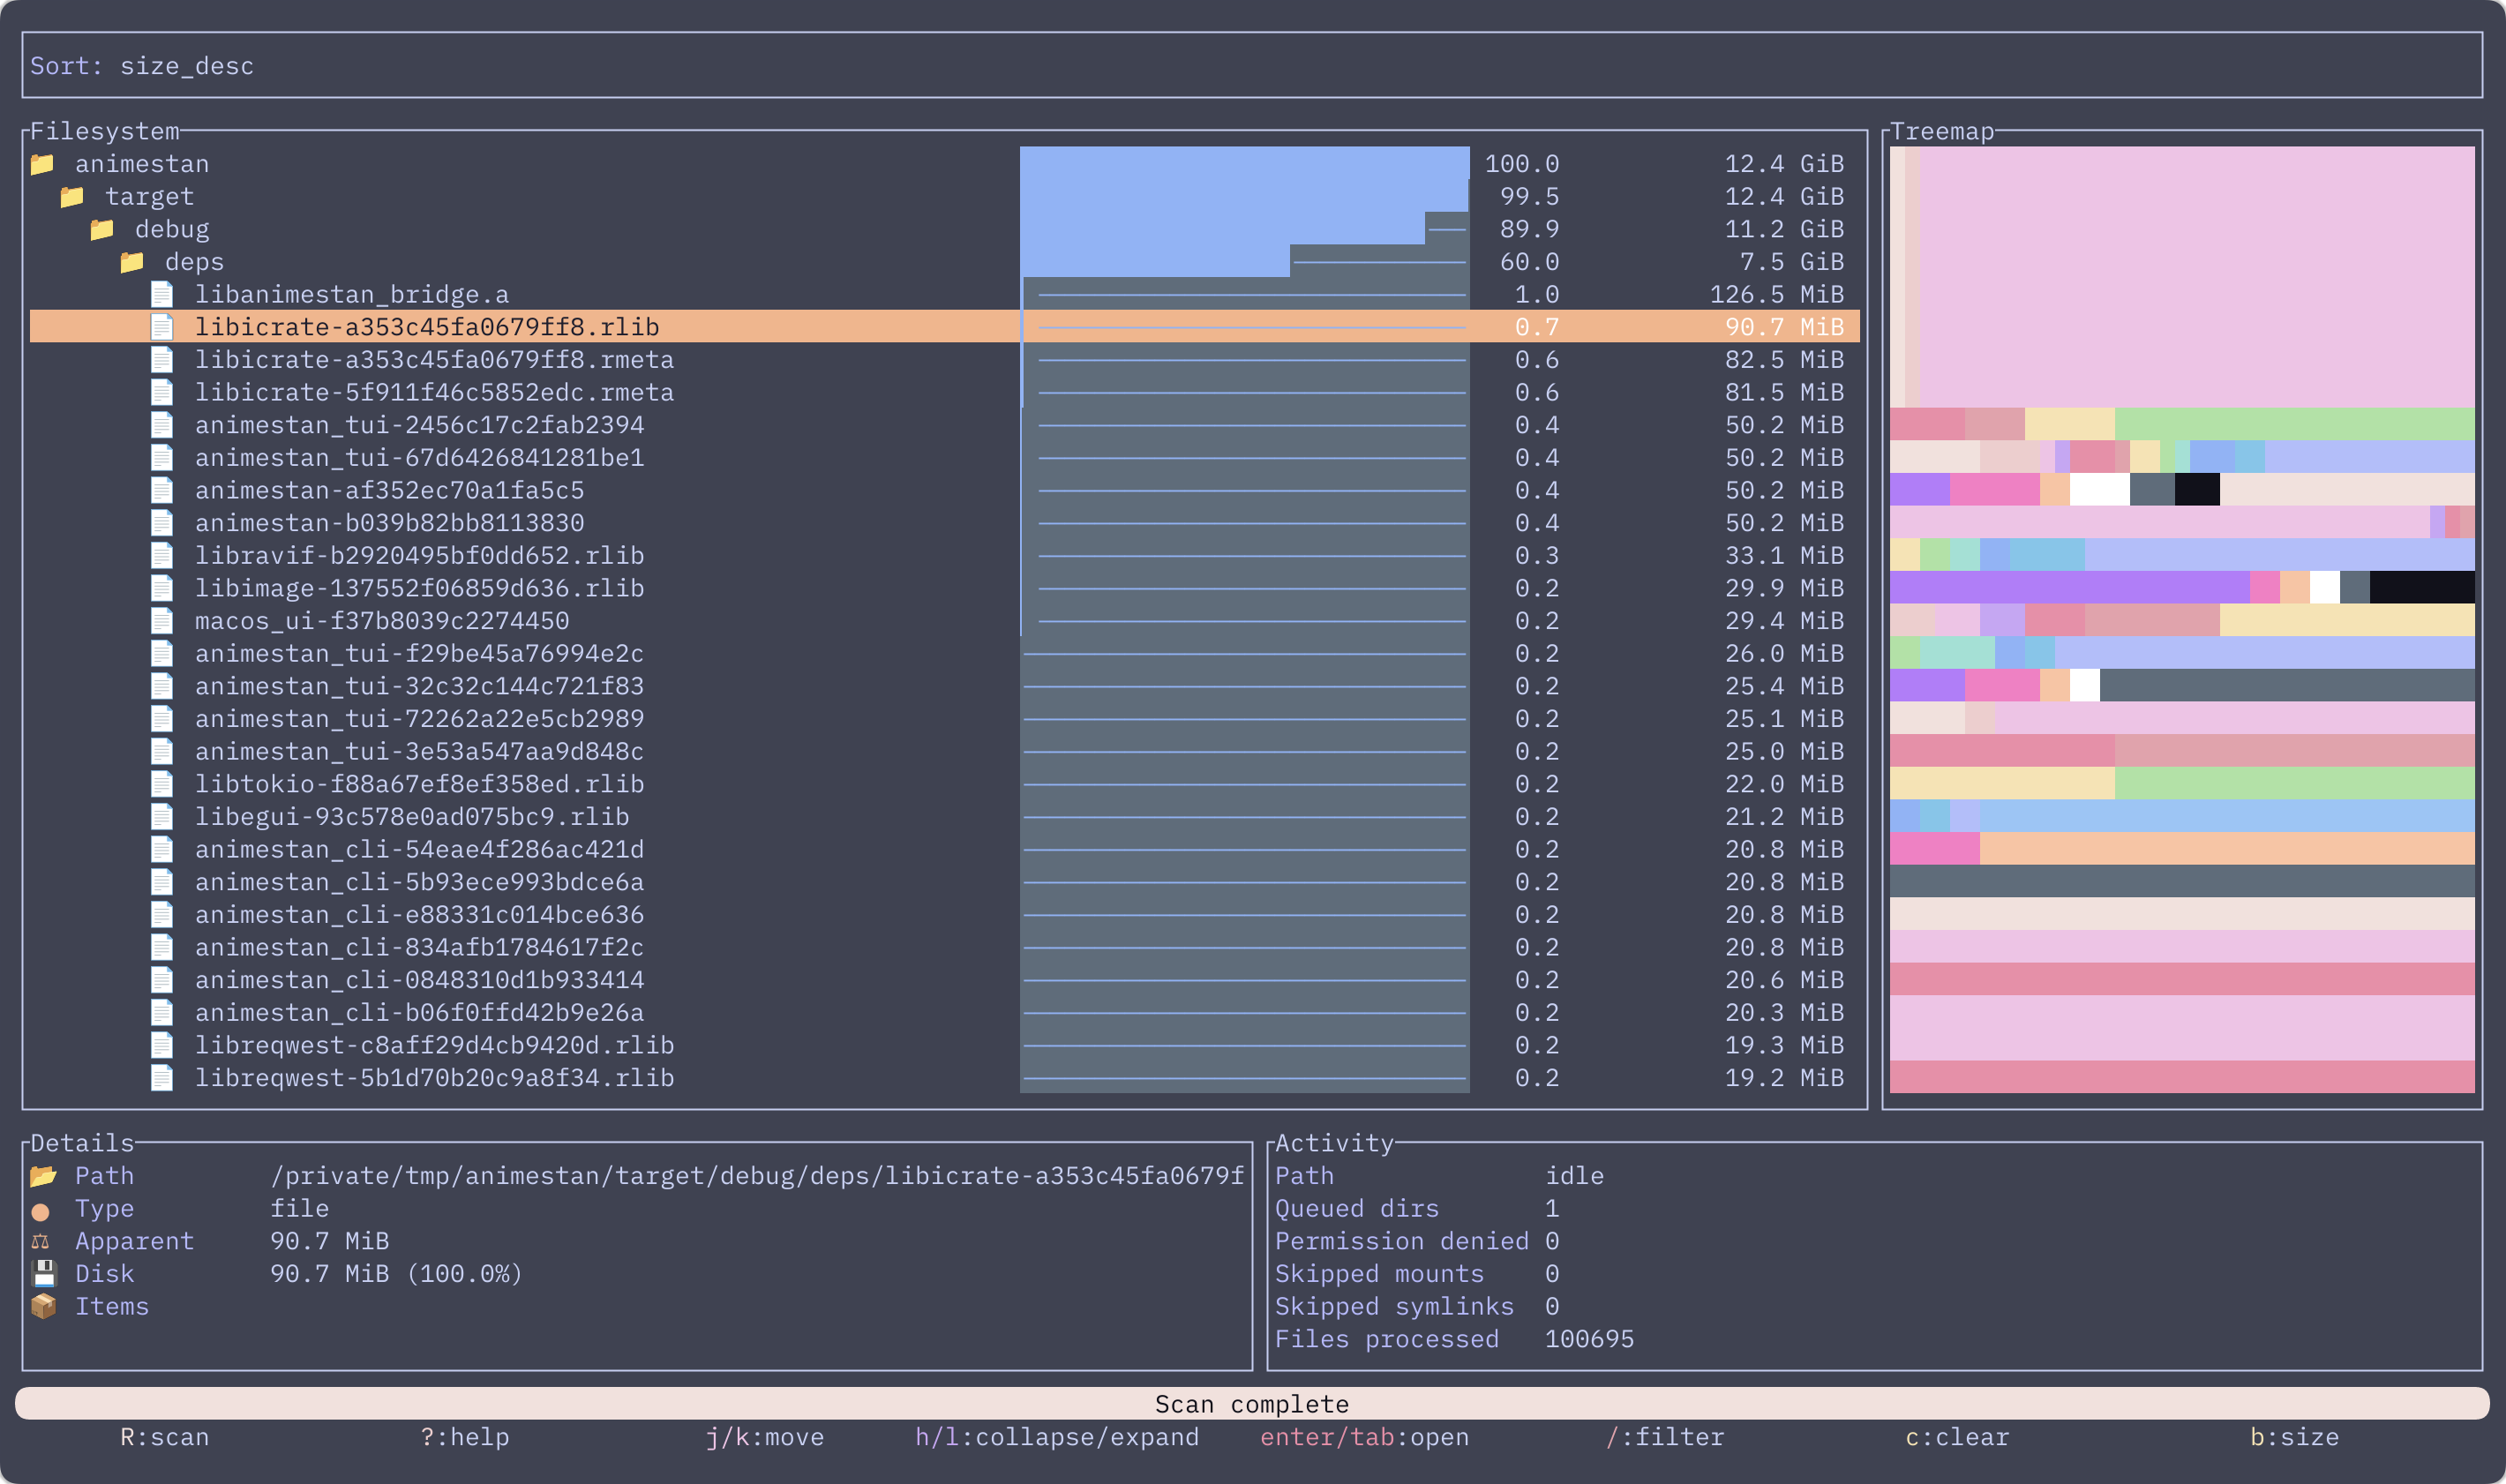This screenshot has width=2506, height=1484.
Task: Click the full path value in Details
Action: (x=757, y=1176)
